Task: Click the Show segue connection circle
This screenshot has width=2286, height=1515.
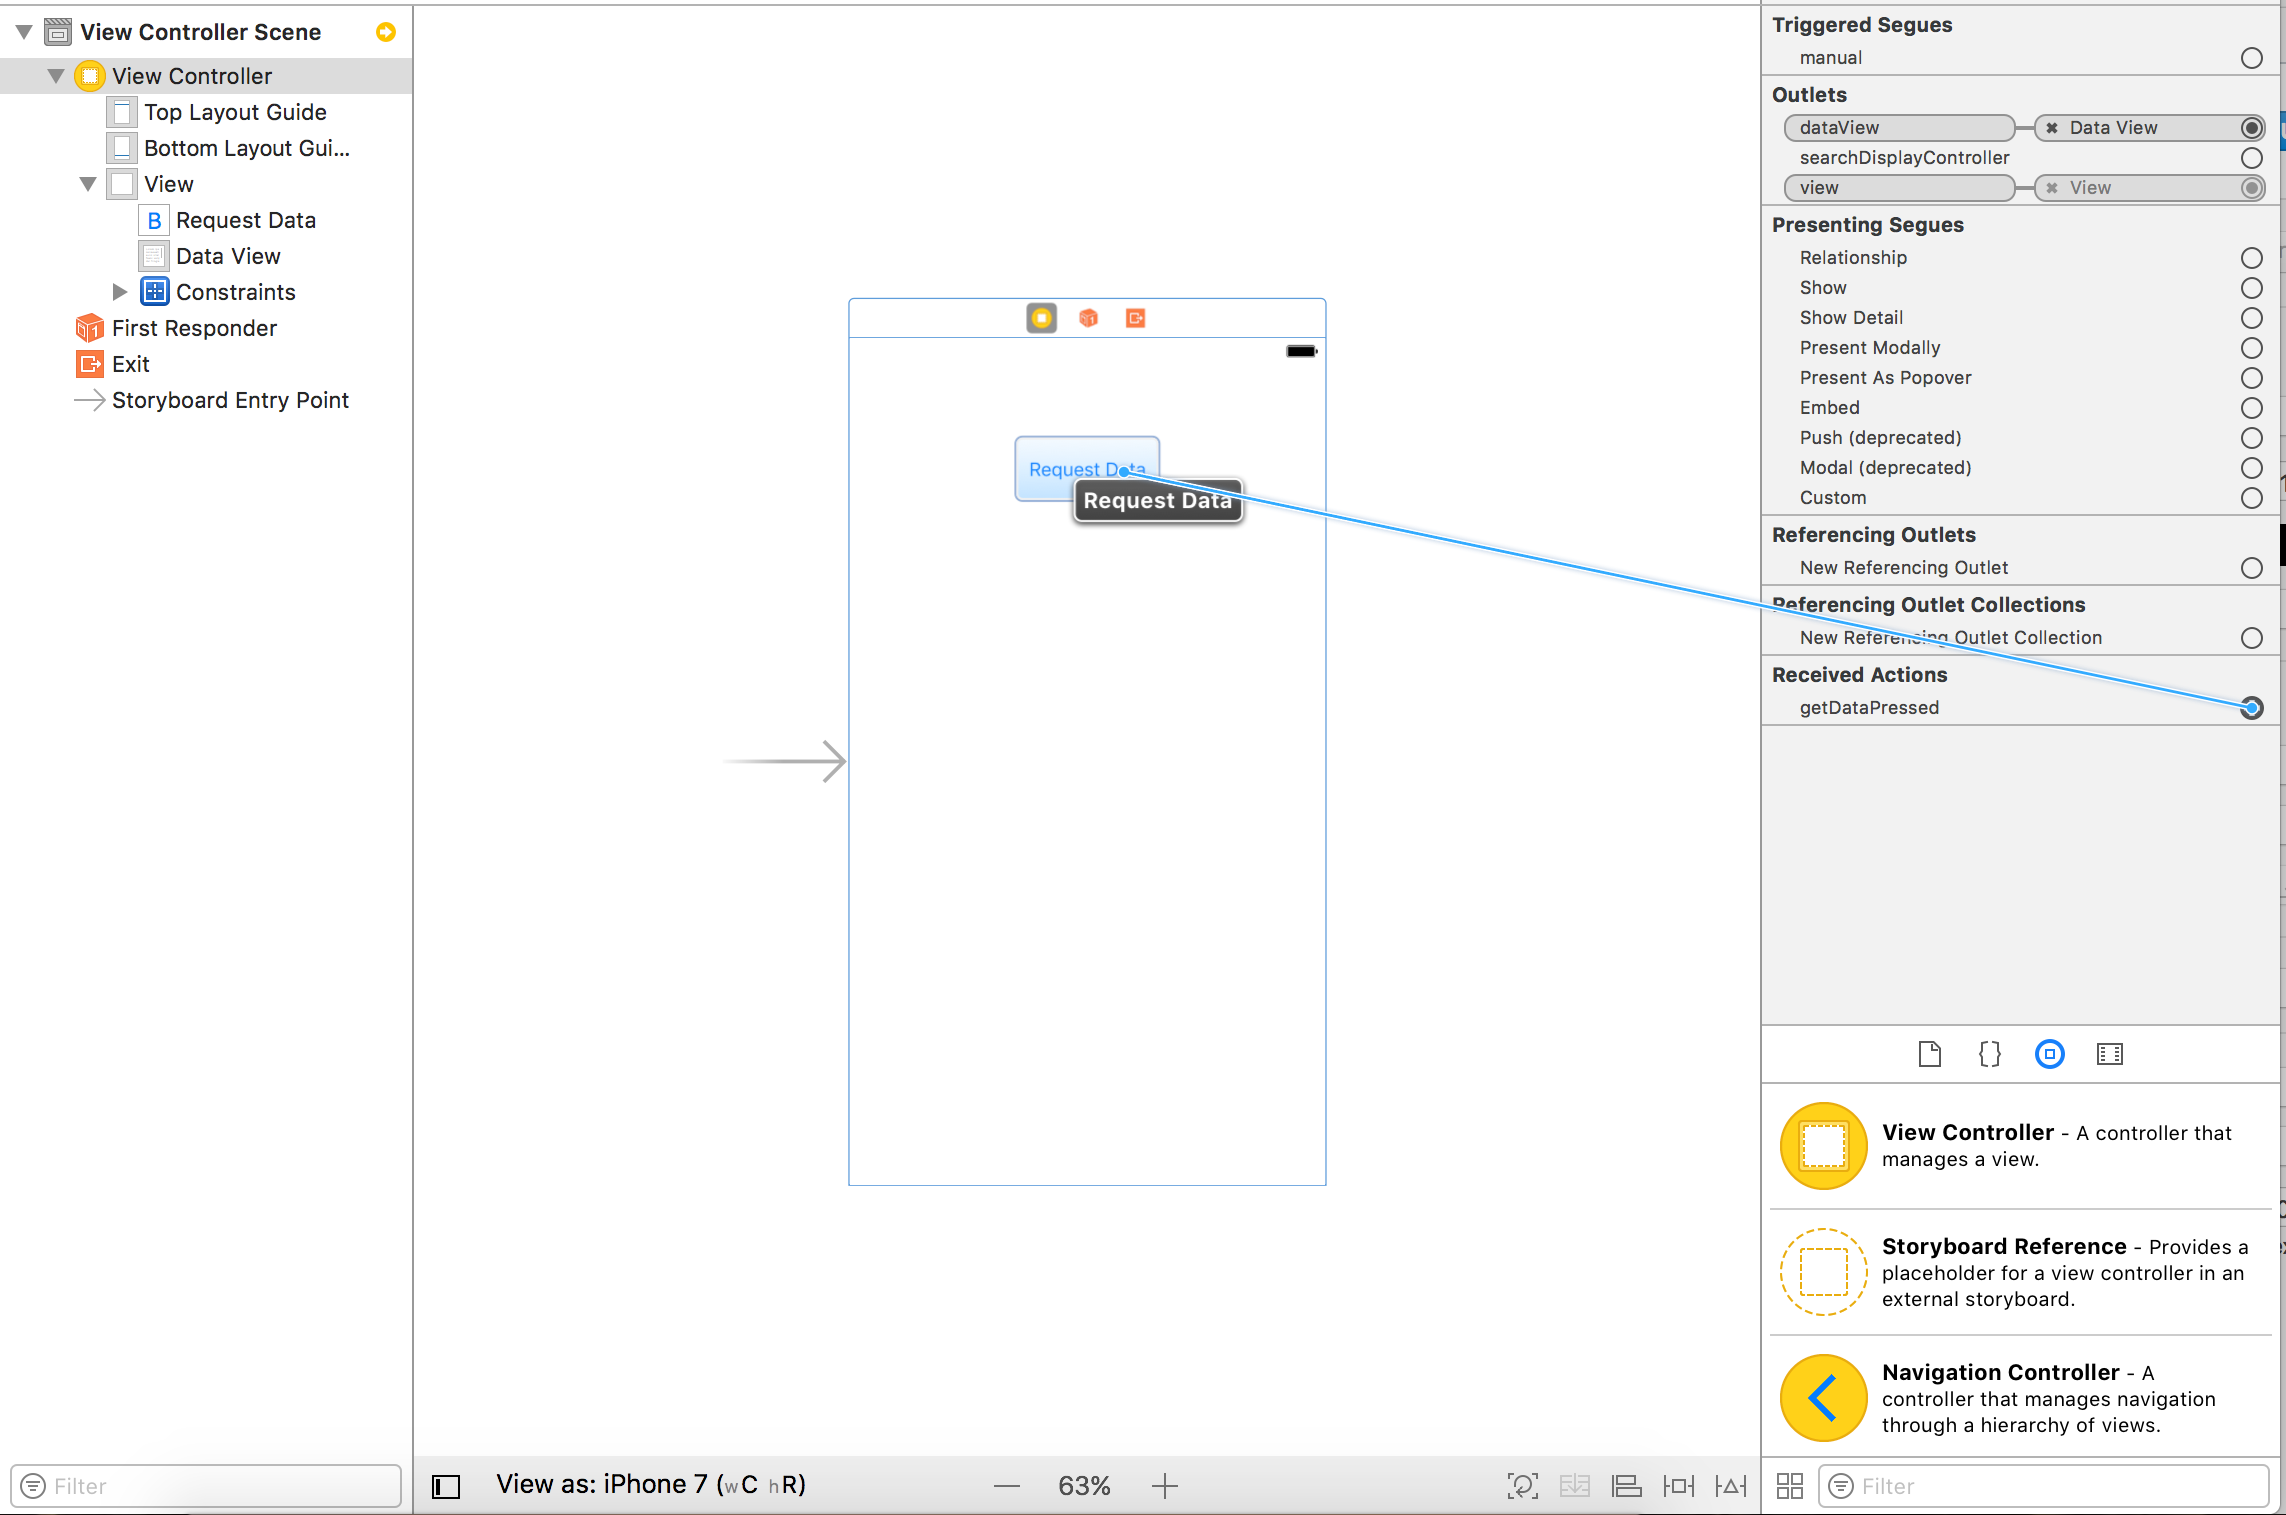Action: [2251, 288]
